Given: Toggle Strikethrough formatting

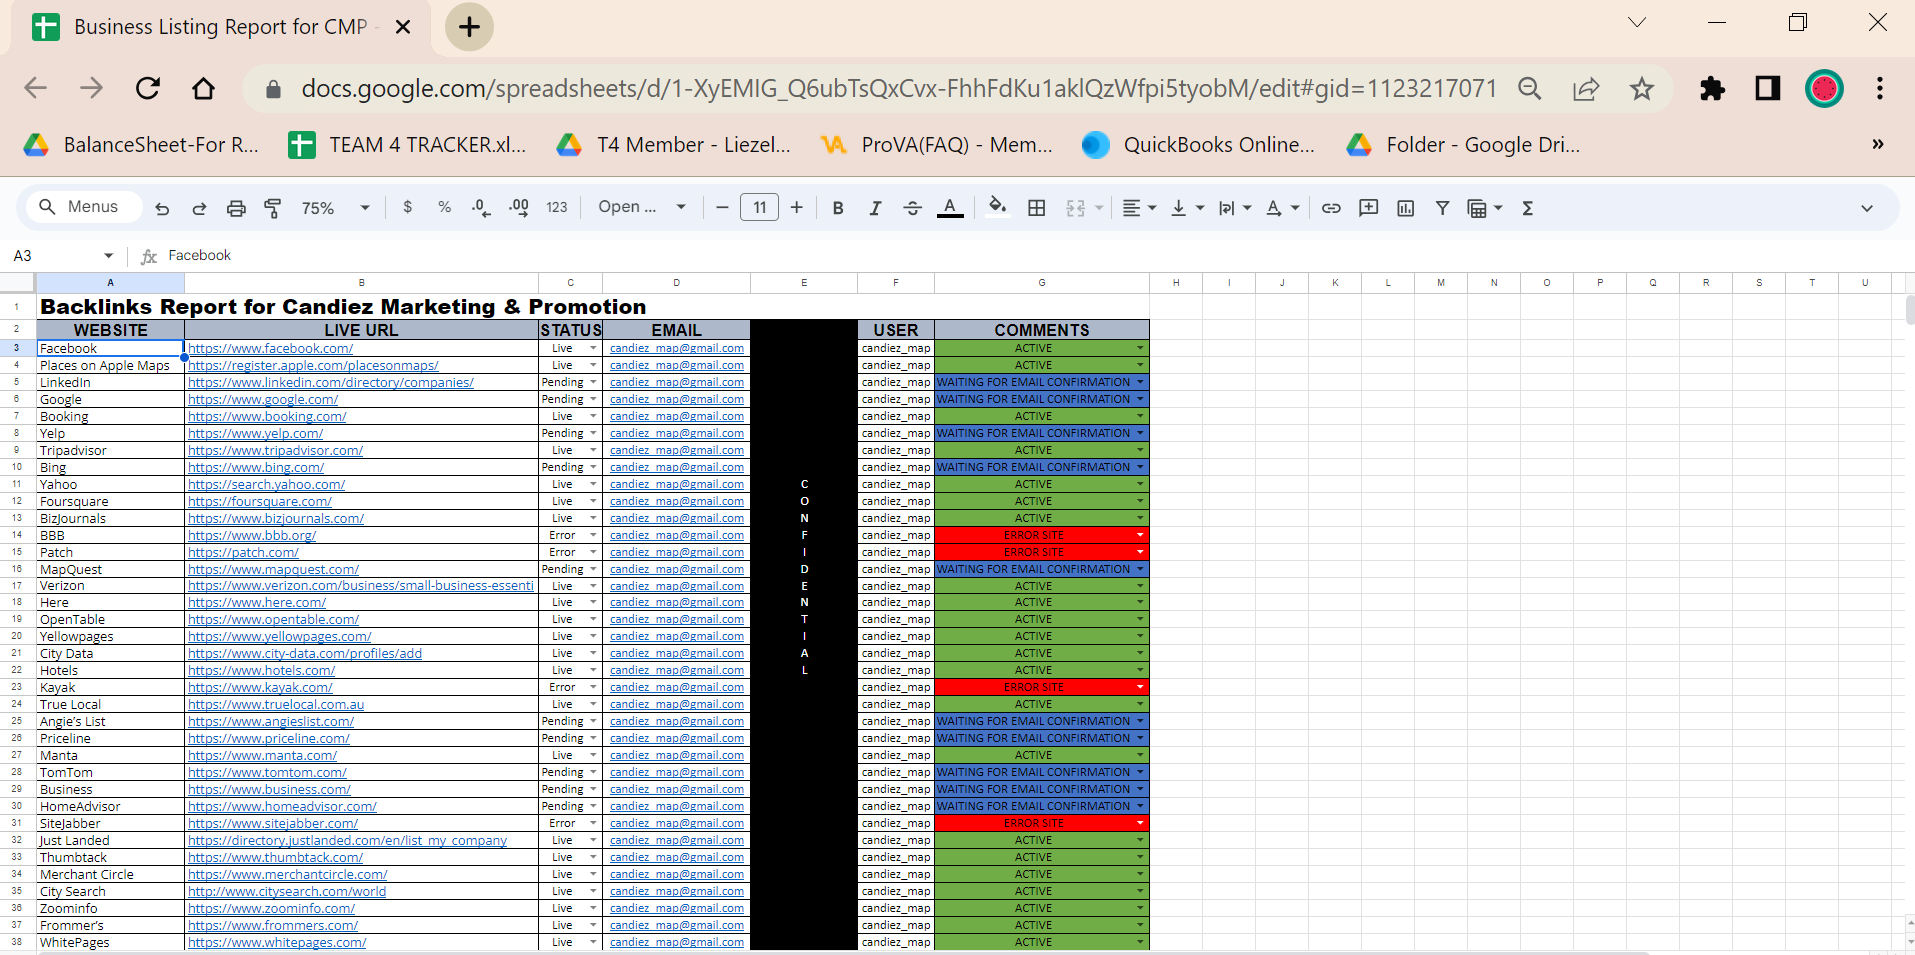Looking at the screenshot, I should [912, 208].
